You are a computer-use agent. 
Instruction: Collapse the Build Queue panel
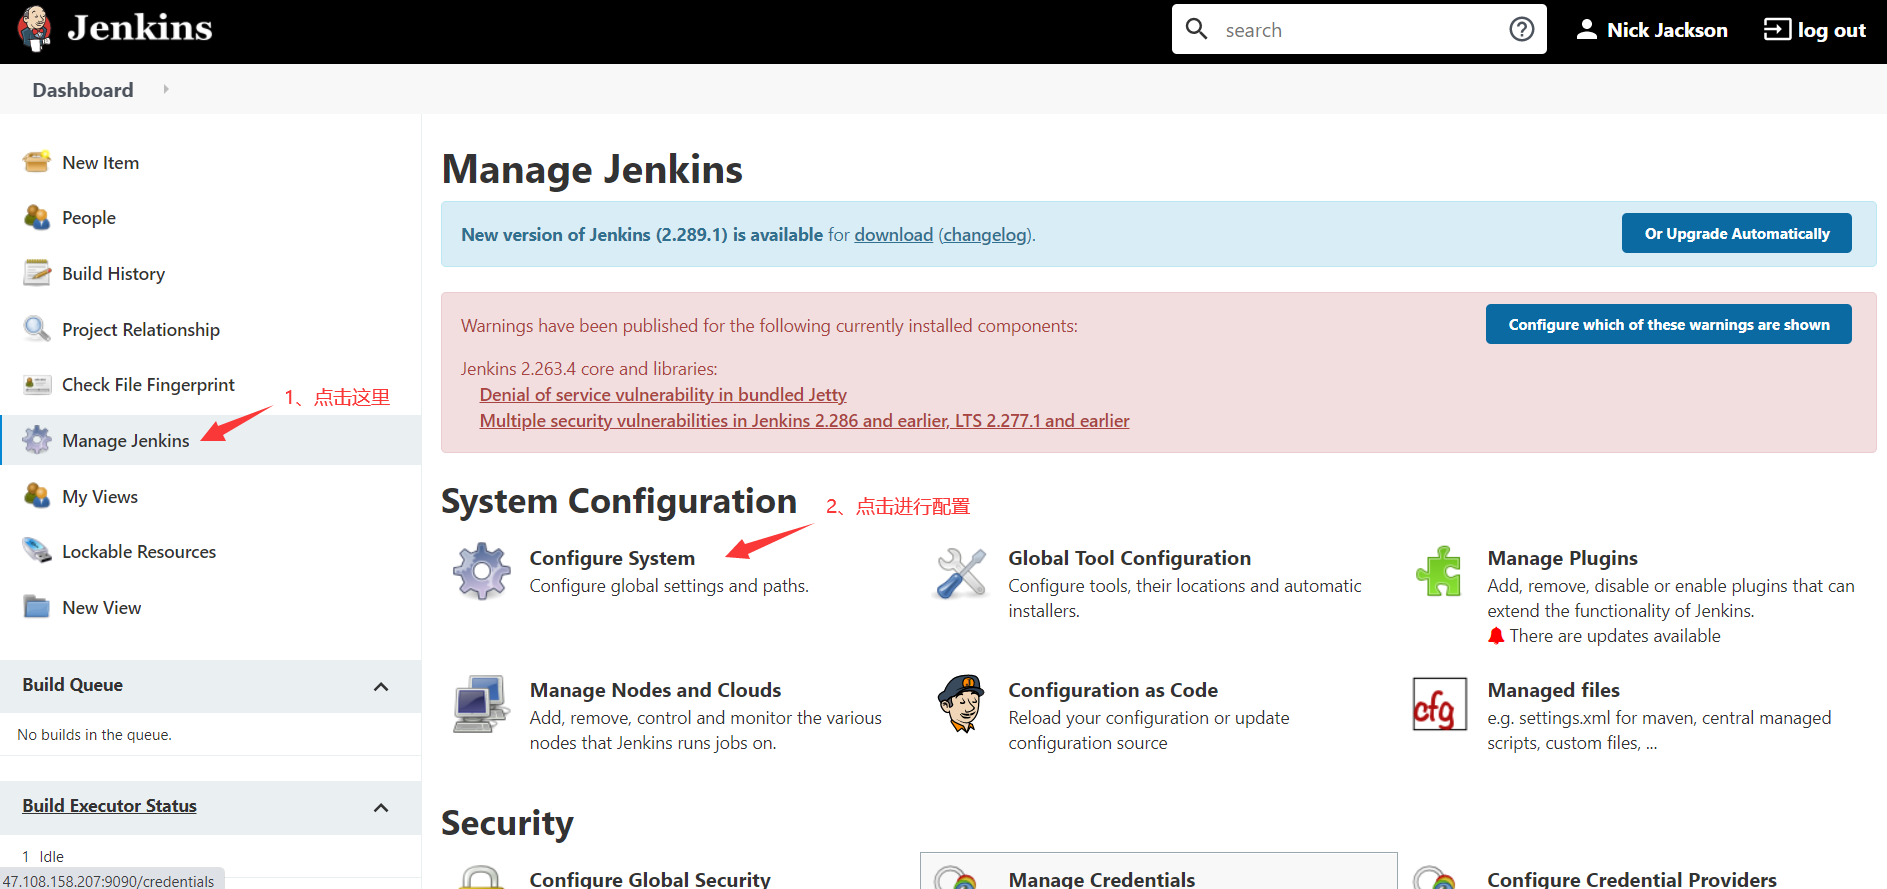(381, 686)
